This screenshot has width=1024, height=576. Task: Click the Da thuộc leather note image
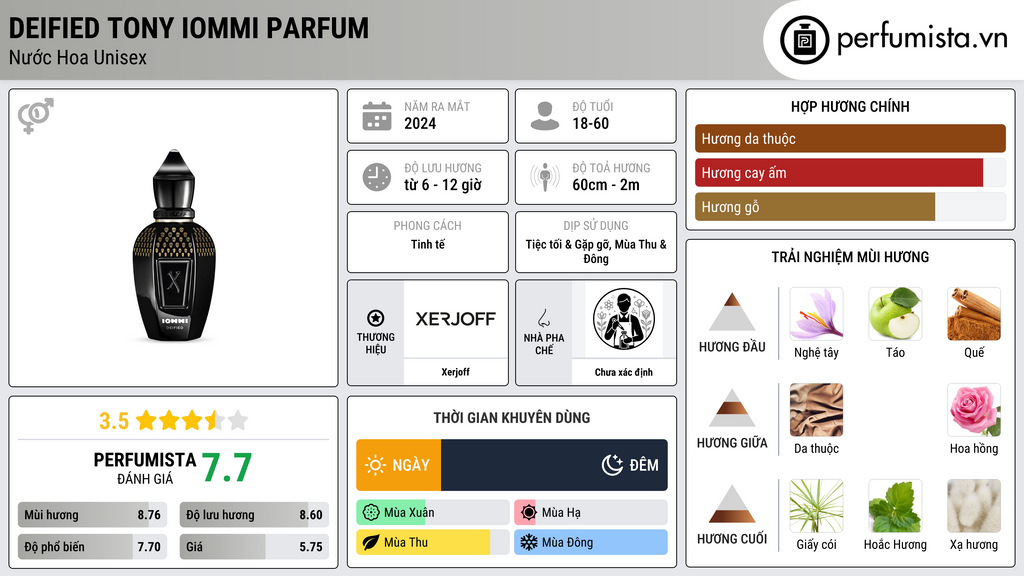pos(816,410)
